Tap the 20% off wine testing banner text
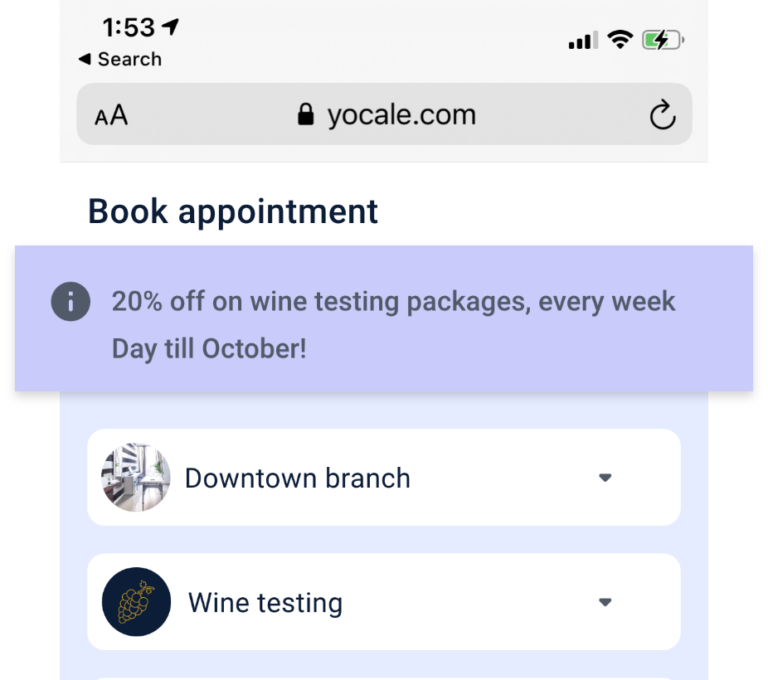This screenshot has width=768, height=680. coord(393,324)
